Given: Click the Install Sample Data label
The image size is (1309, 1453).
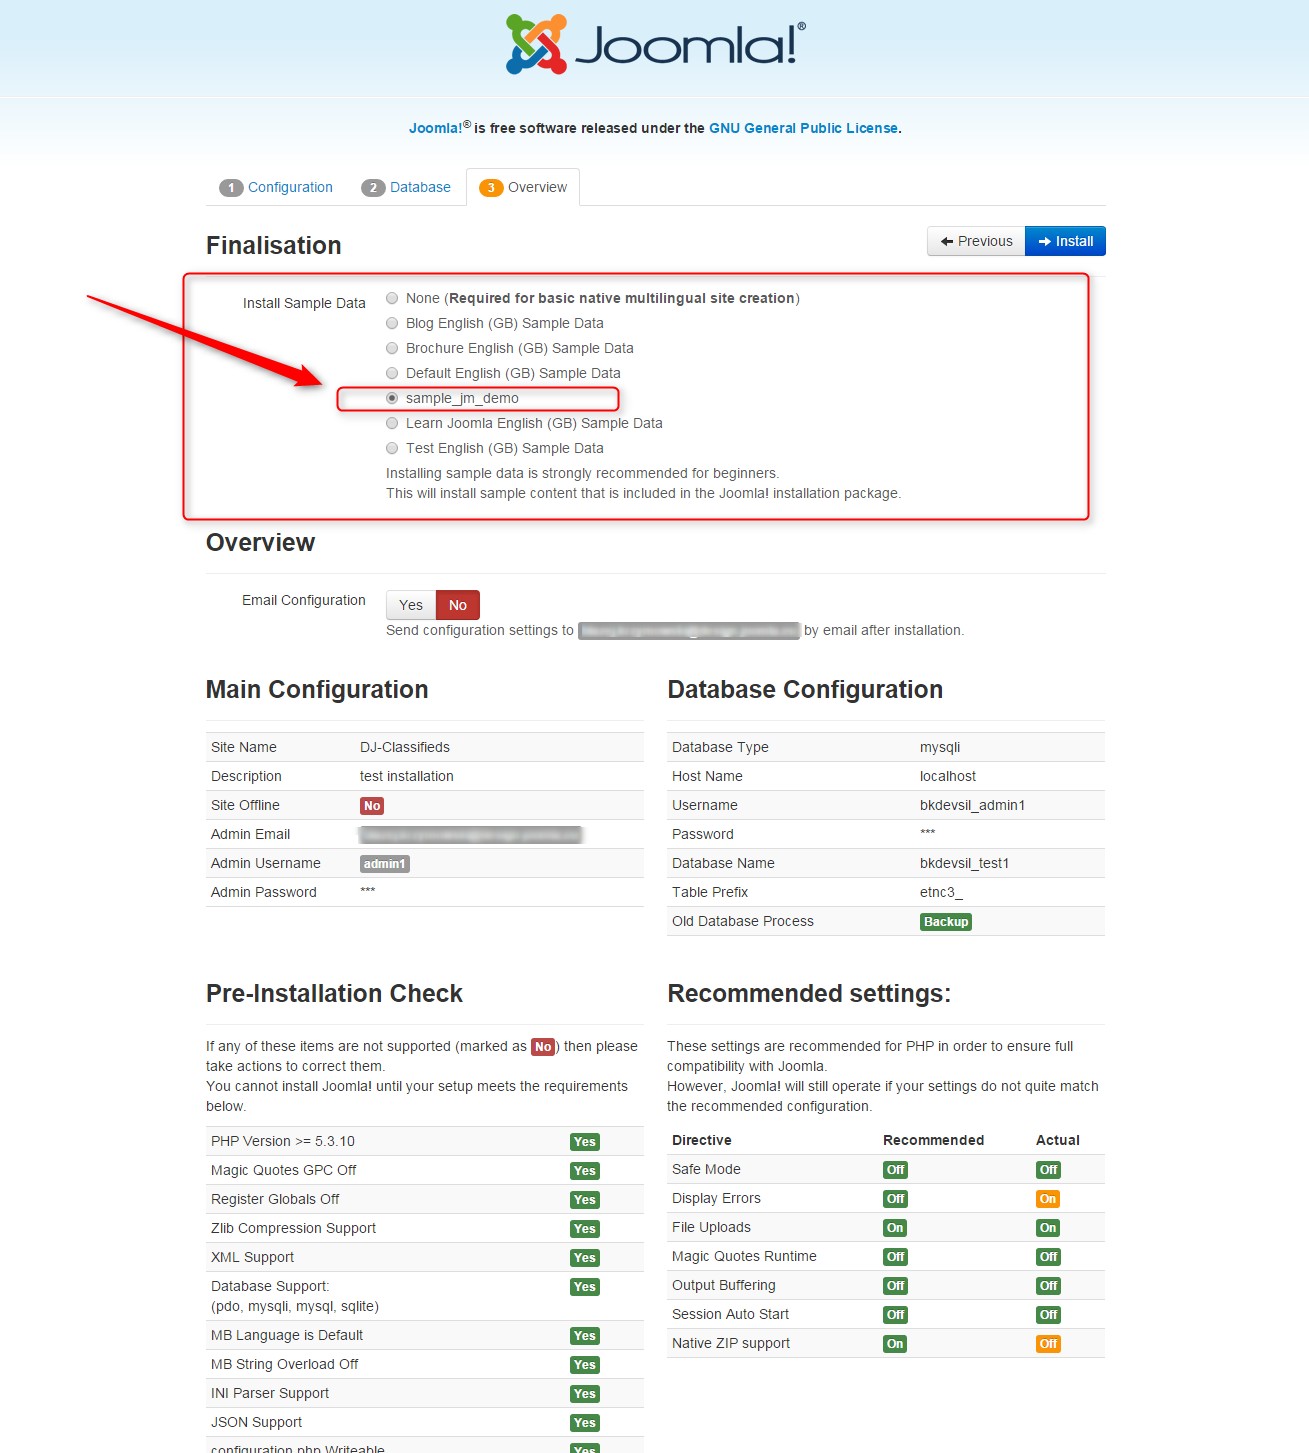Looking at the screenshot, I should [x=304, y=303].
